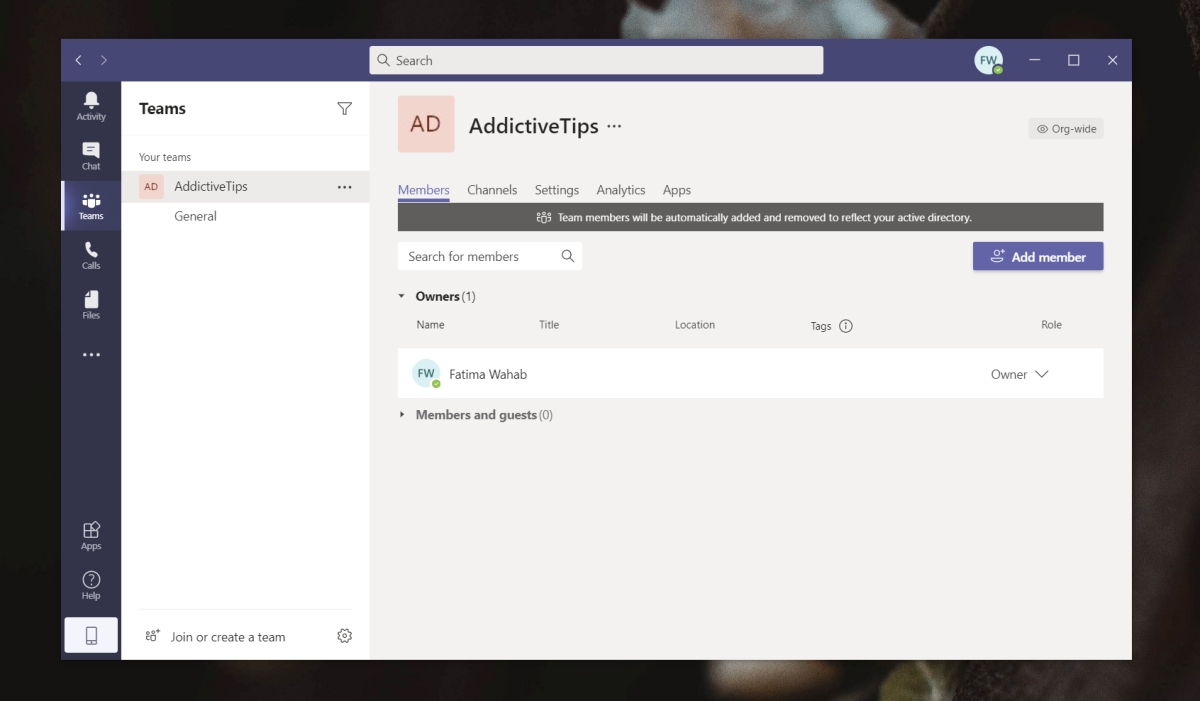Click the Org-wide eye badge
Viewport: 1200px width, 701px height.
tap(1066, 129)
